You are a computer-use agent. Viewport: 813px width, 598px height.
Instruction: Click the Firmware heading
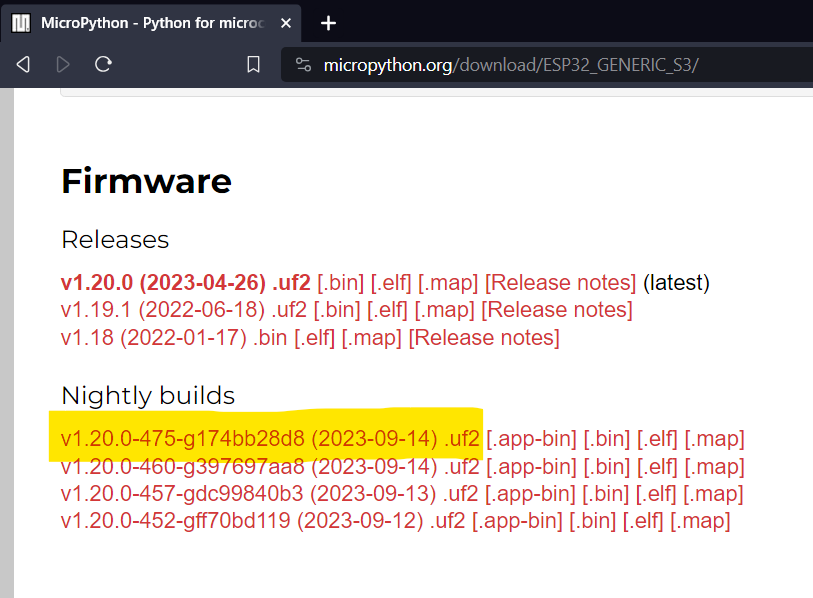[x=146, y=181]
